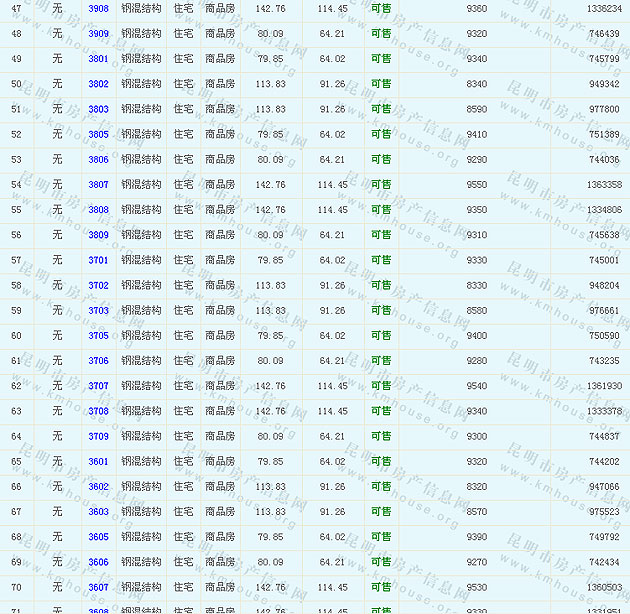The image size is (630, 614).
Task: Click room 3805 link
Action: 98,134
